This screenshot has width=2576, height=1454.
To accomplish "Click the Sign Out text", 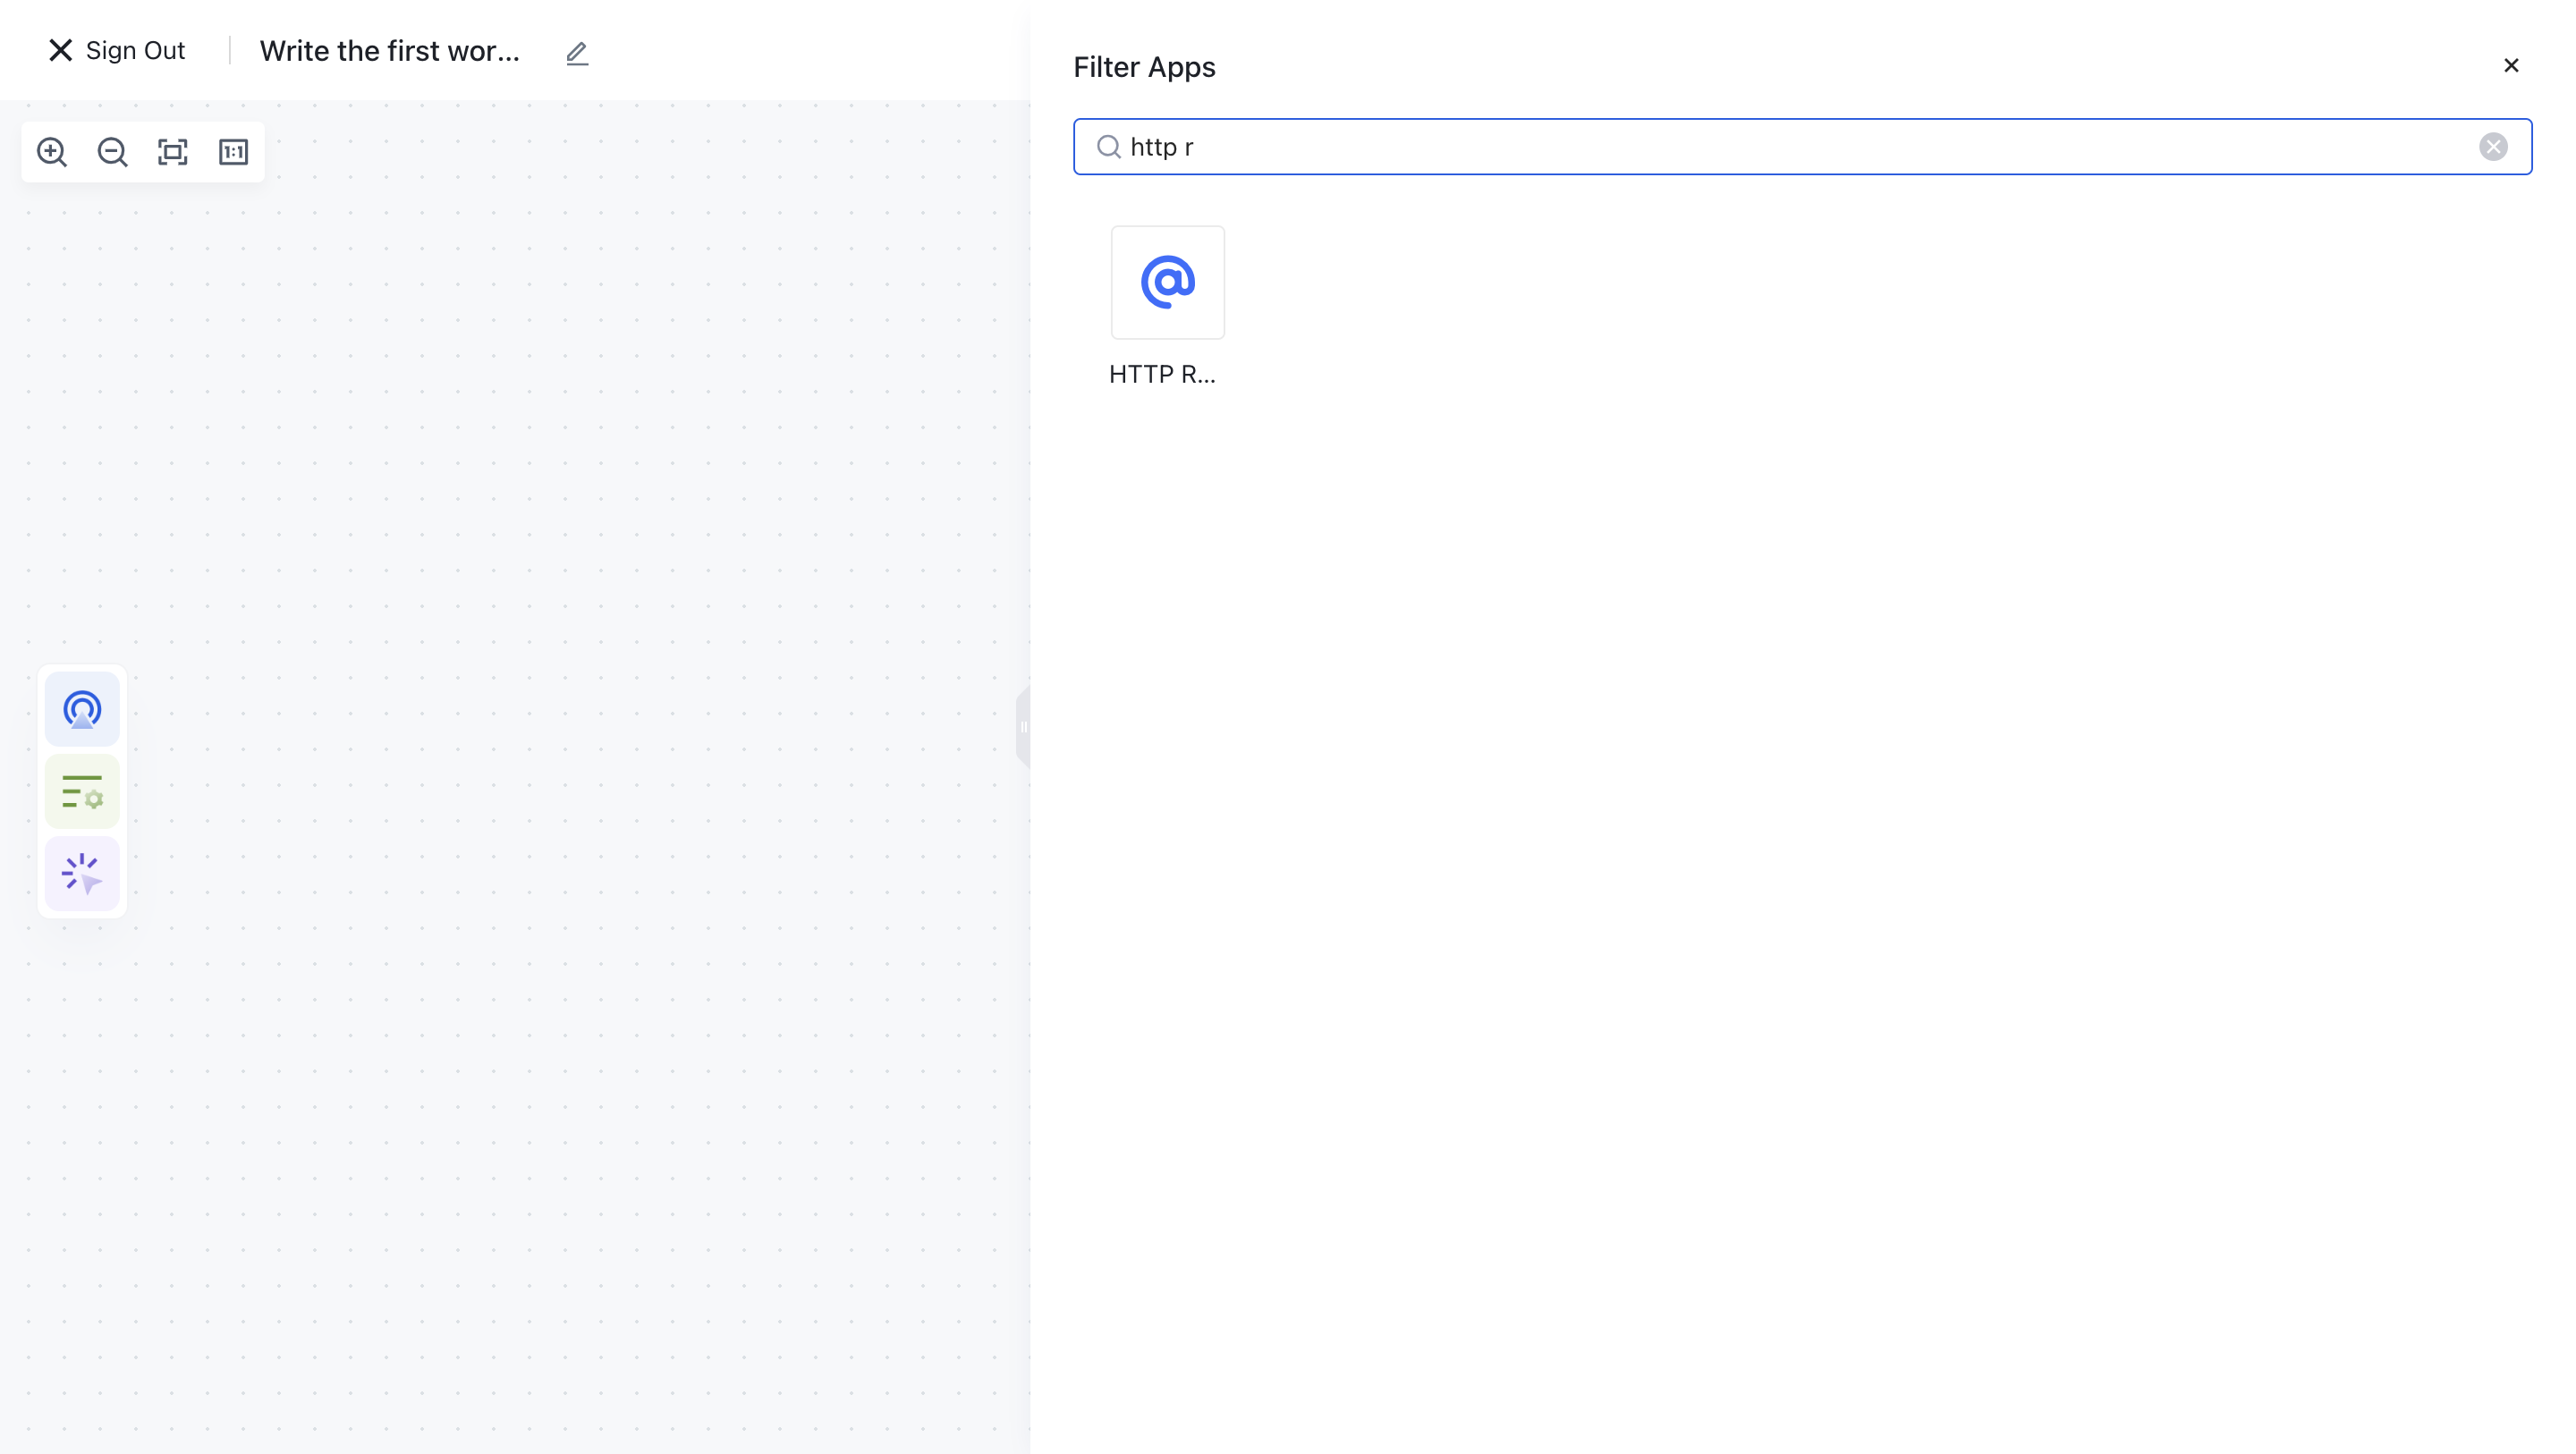I will point(135,50).
